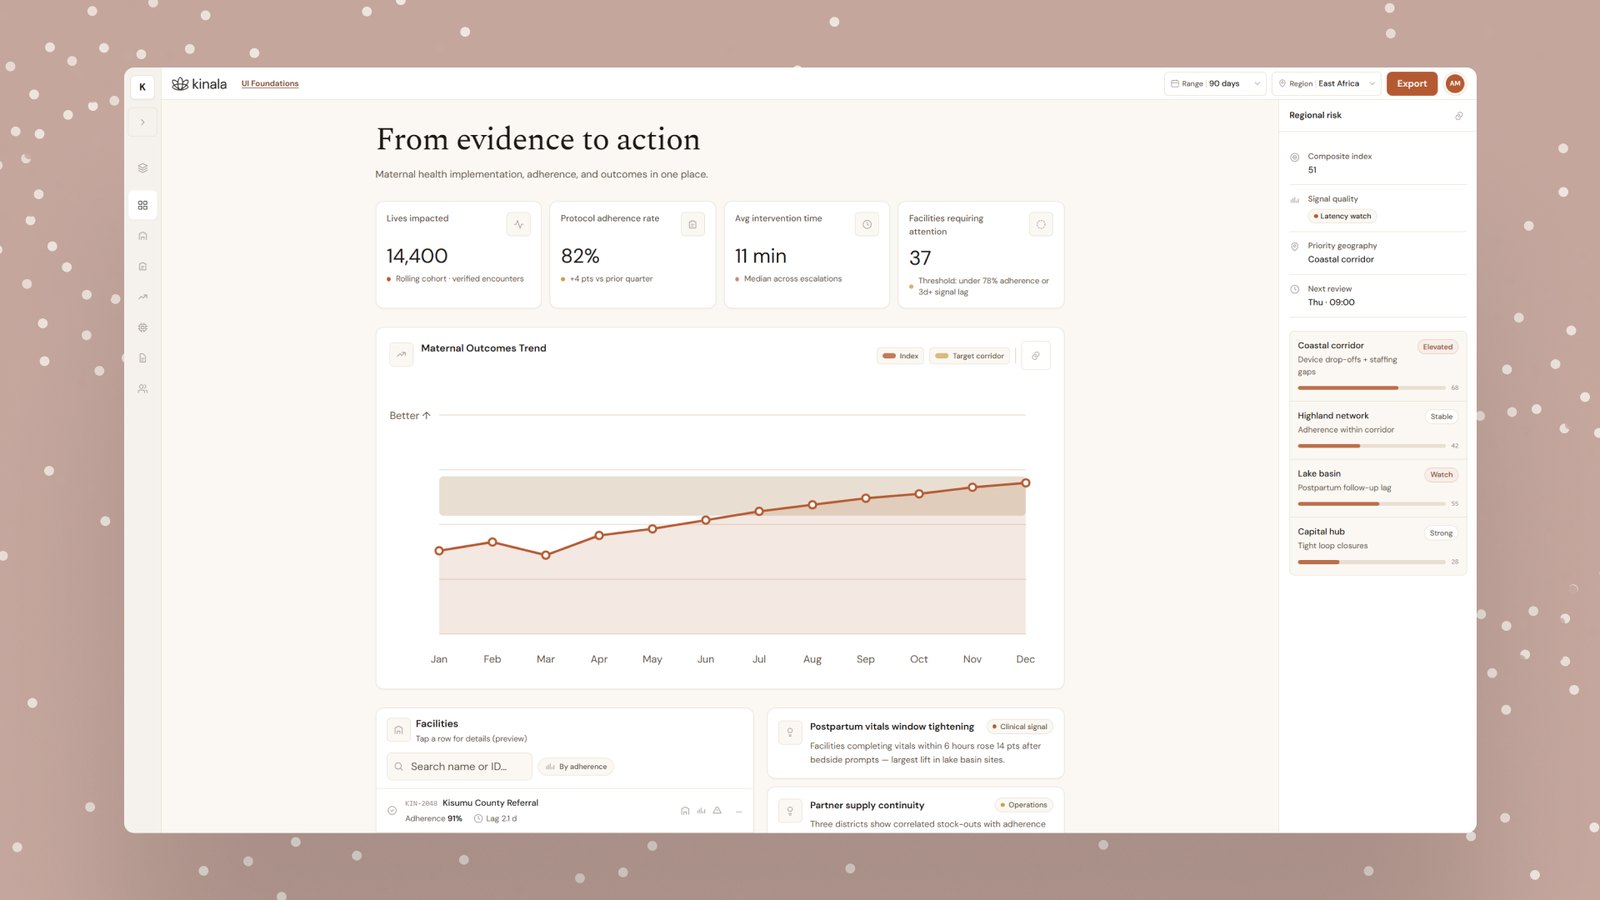
Task: Click the trend icon beside Maternal Outcomes Trend
Action: 401,354
